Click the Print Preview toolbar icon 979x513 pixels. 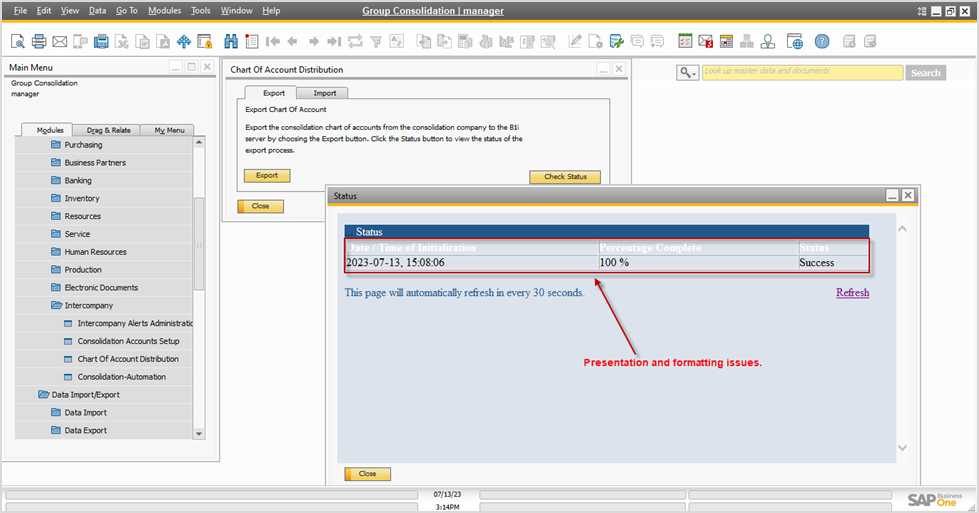[18, 42]
